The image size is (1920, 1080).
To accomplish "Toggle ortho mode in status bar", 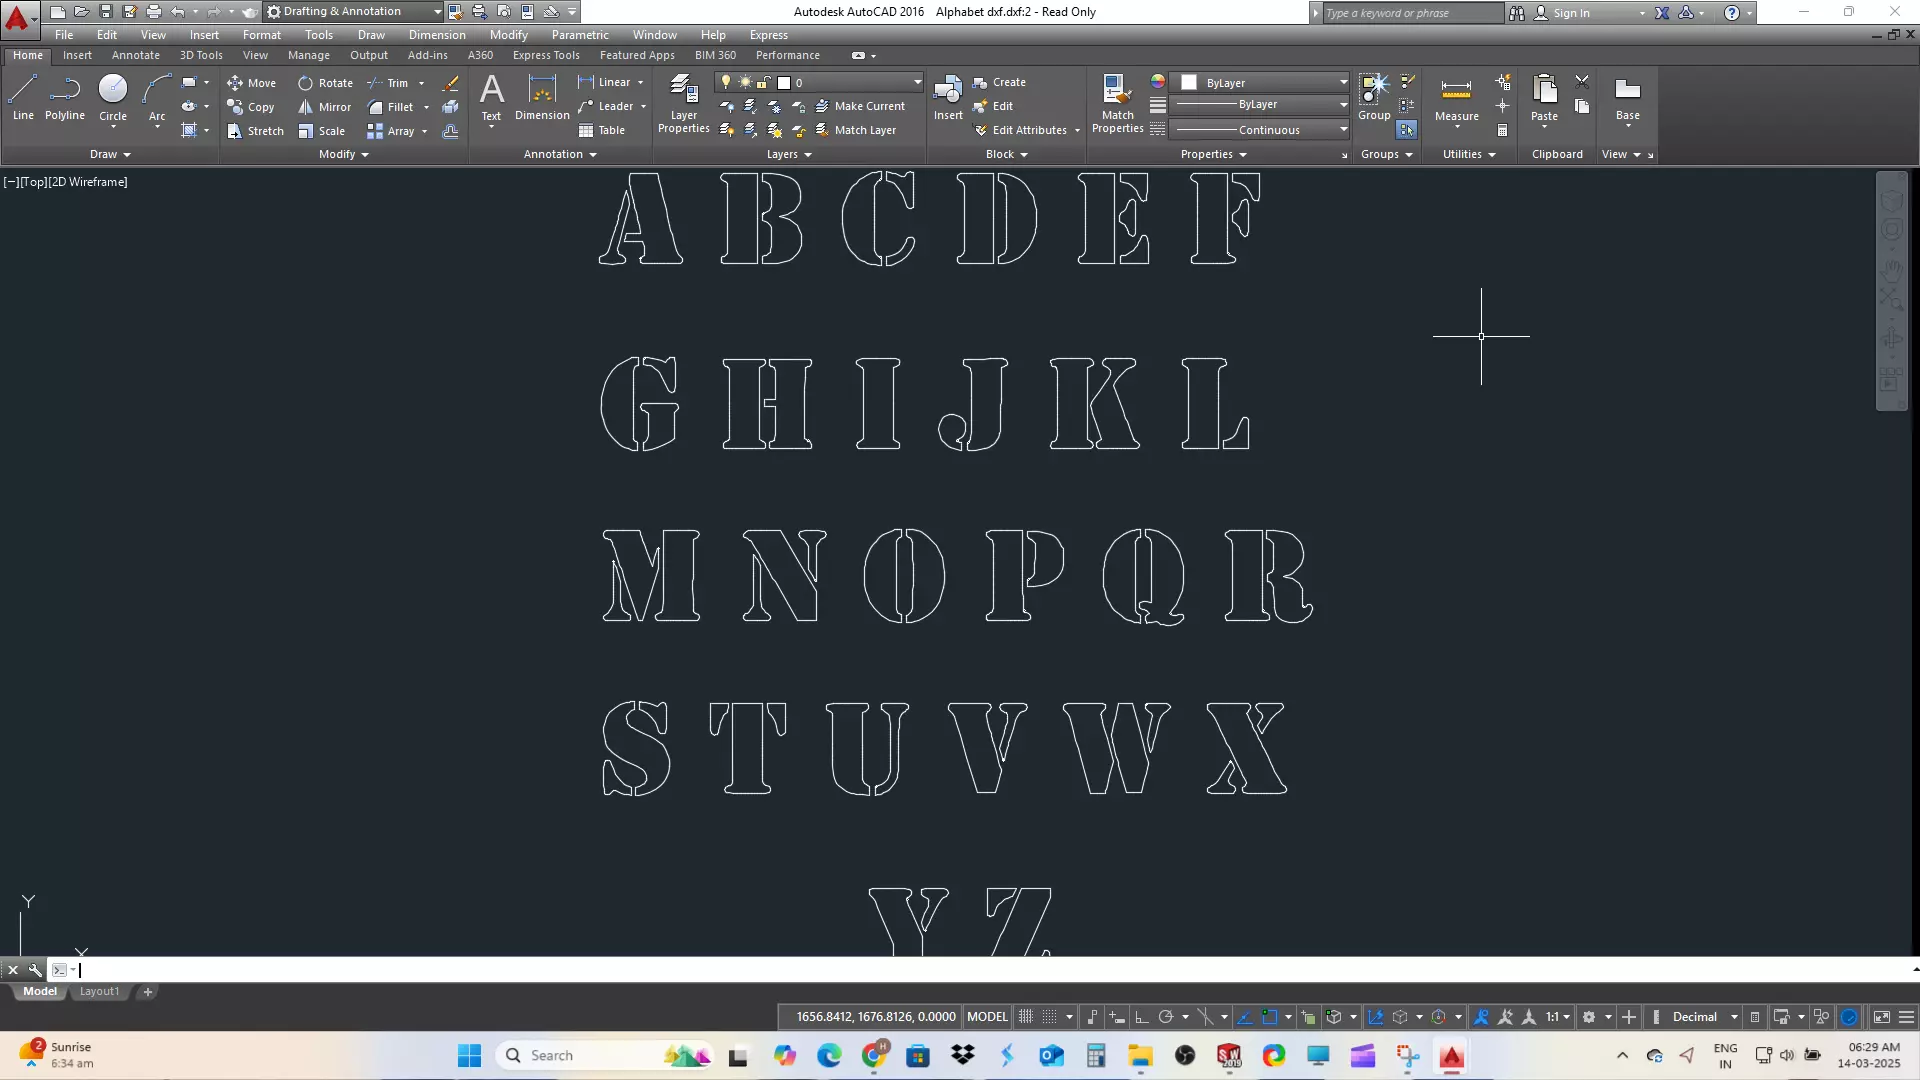I will click(1141, 1017).
